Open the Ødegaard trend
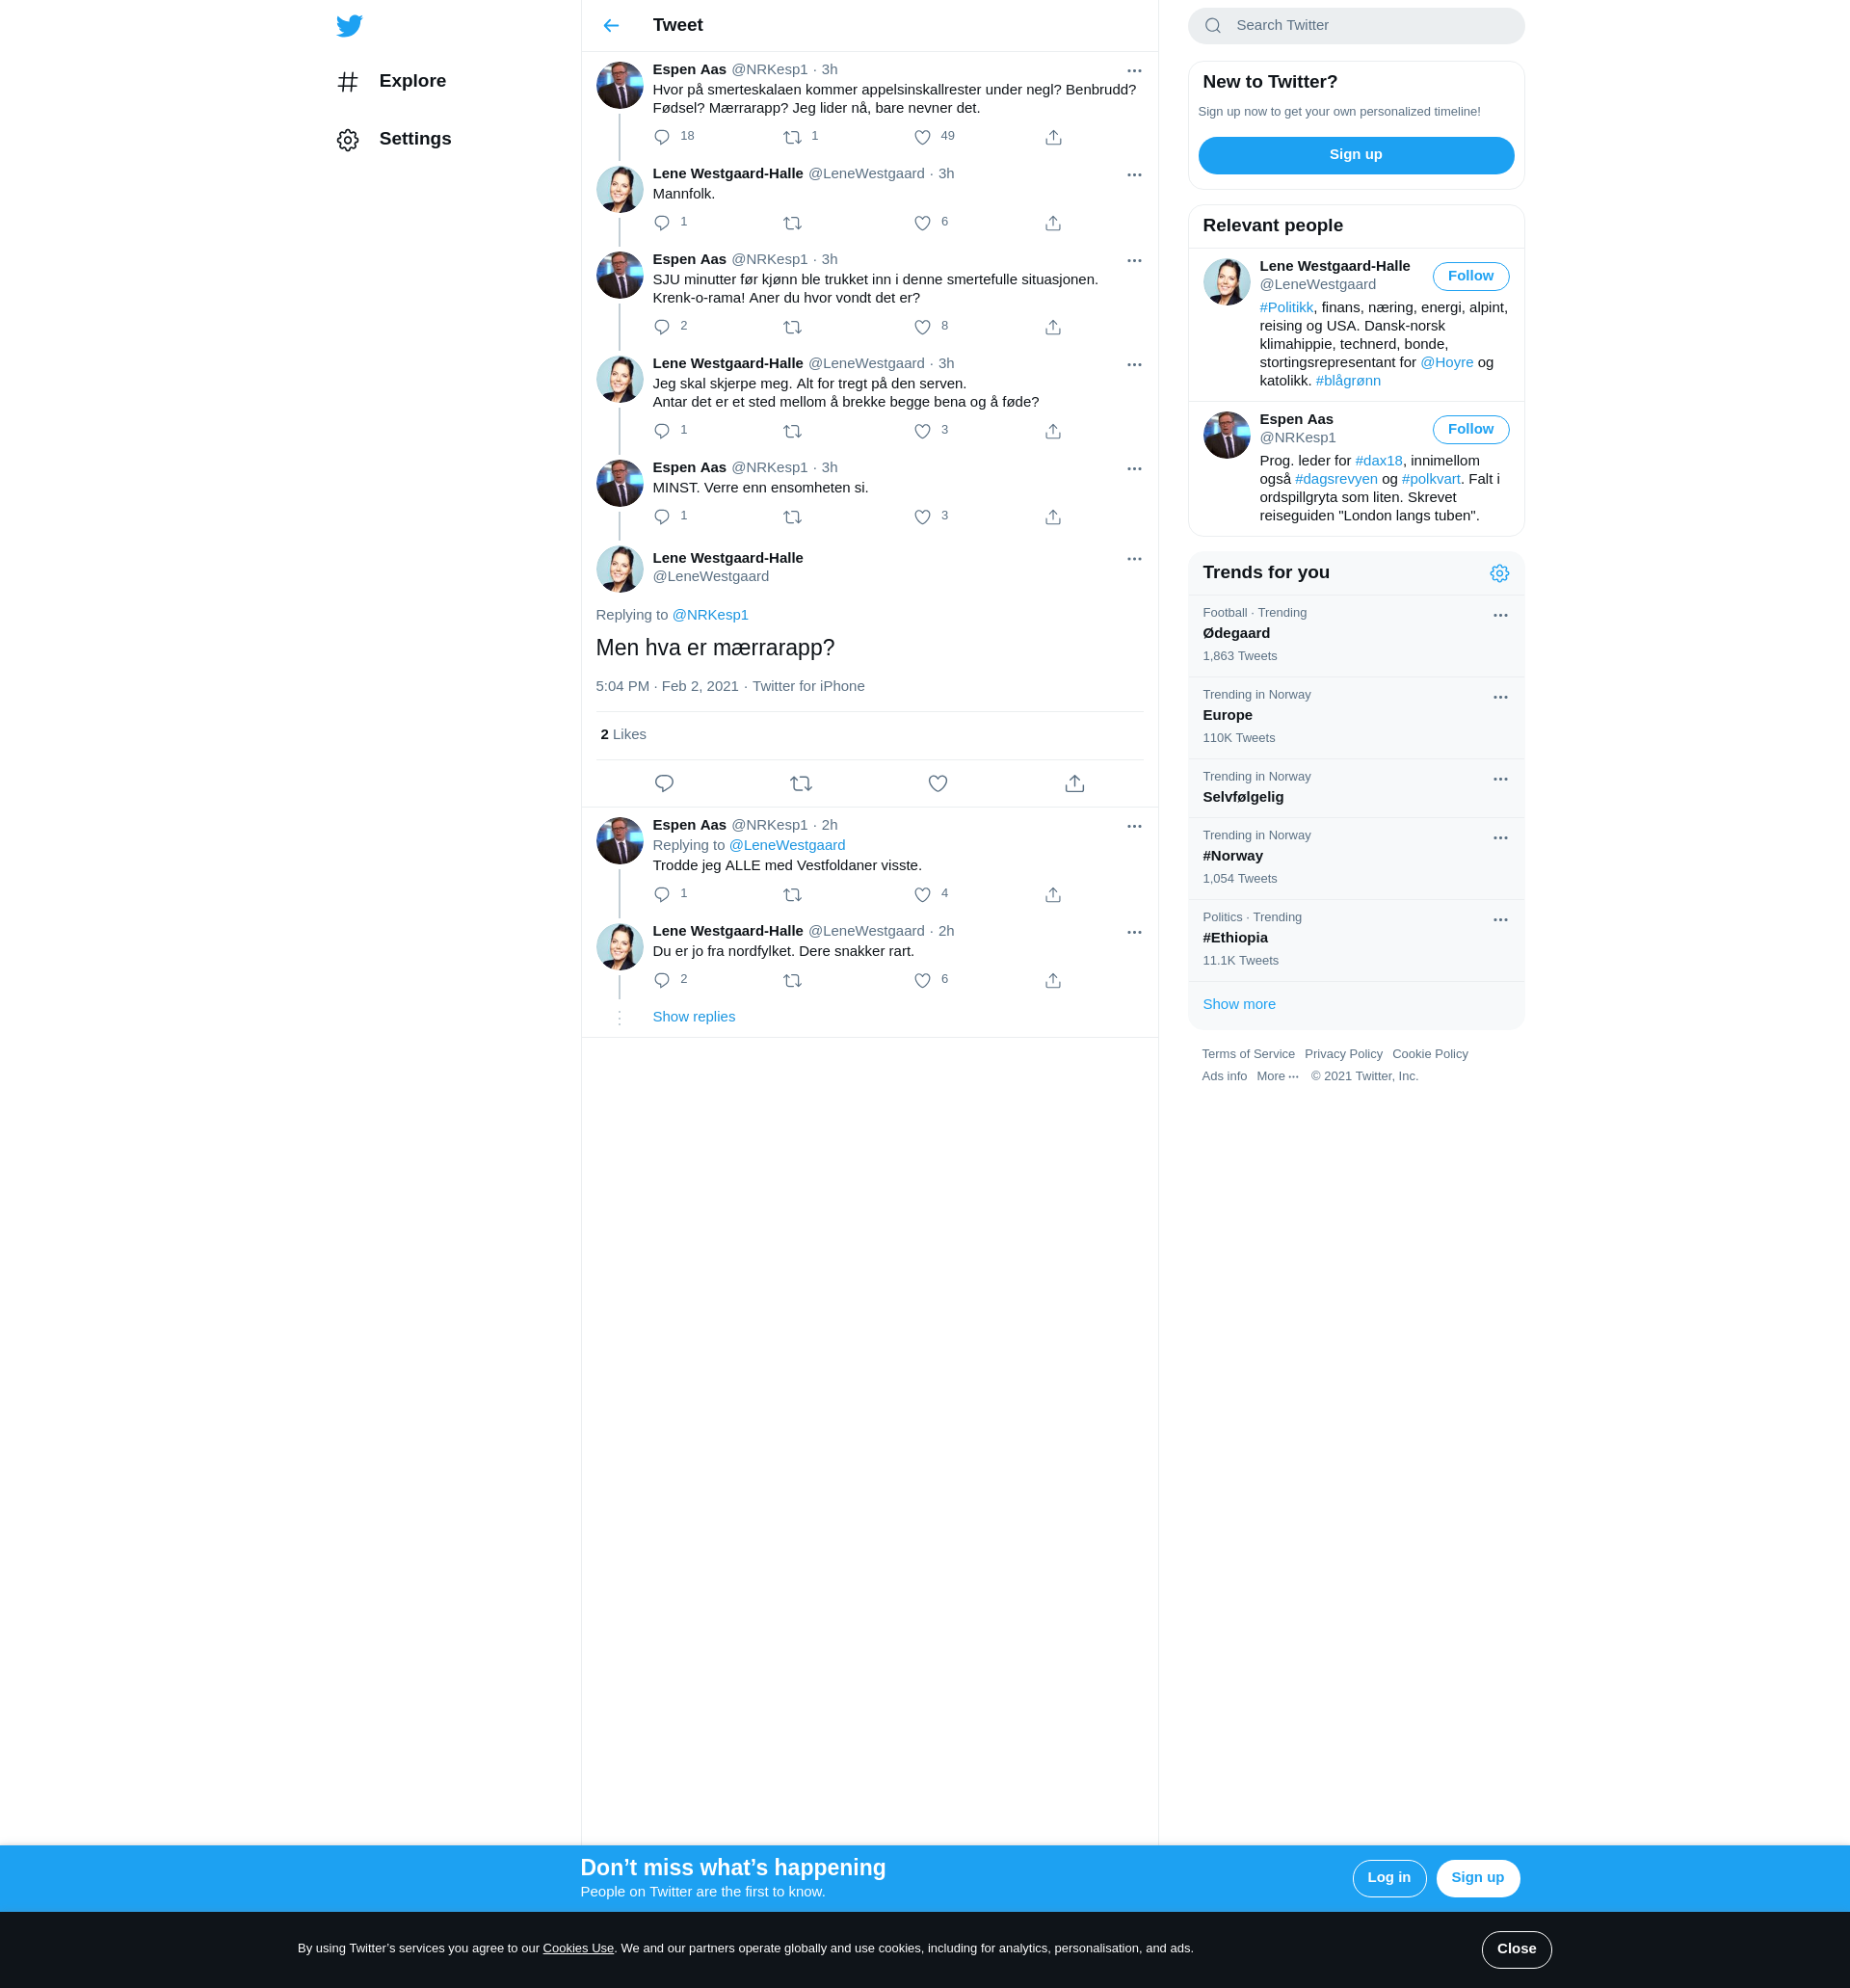1850x1988 pixels. pyautogui.click(x=1356, y=636)
